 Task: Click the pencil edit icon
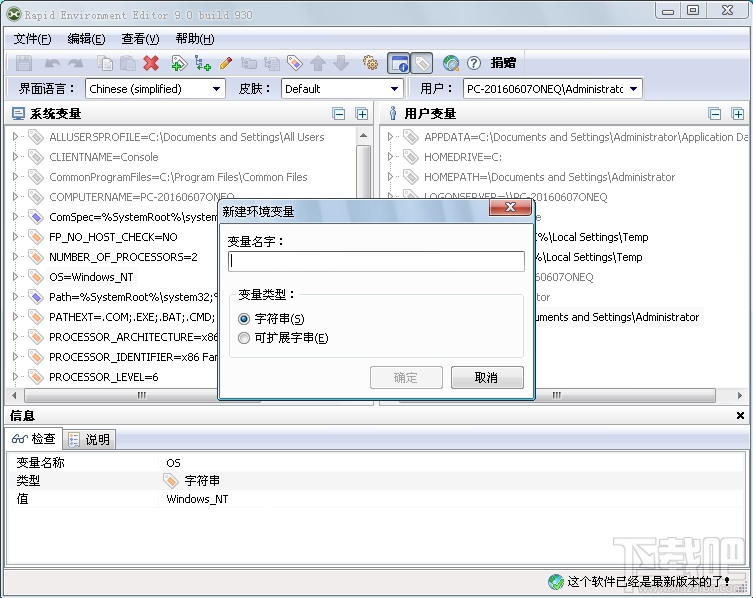(226, 63)
